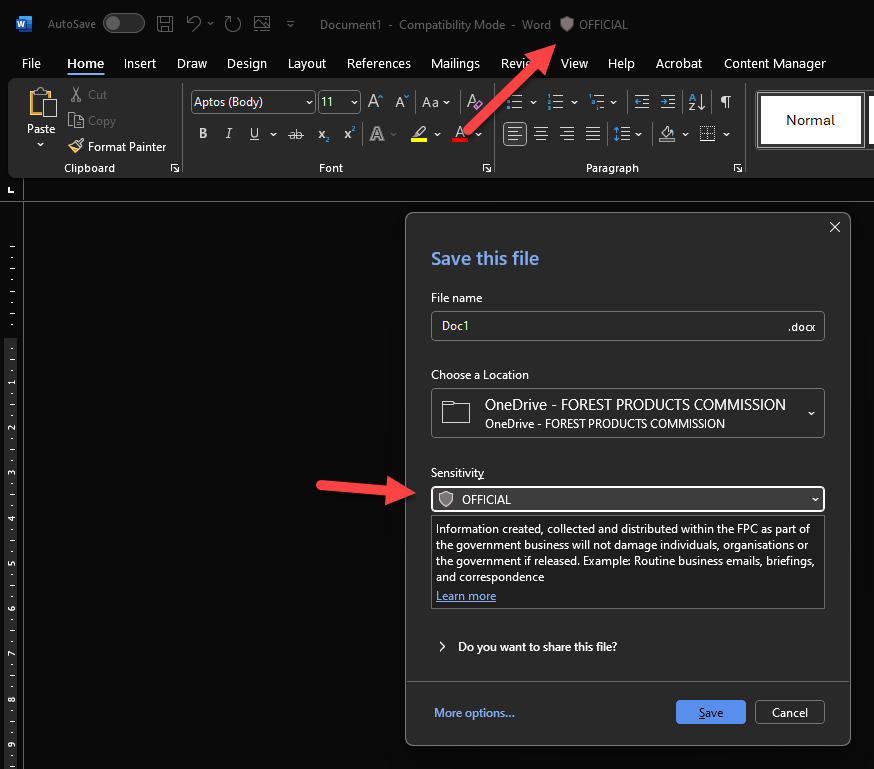Screen dimensions: 874x769
Task: Select the Normal style thumbnail
Action: pyautogui.click(x=810, y=120)
